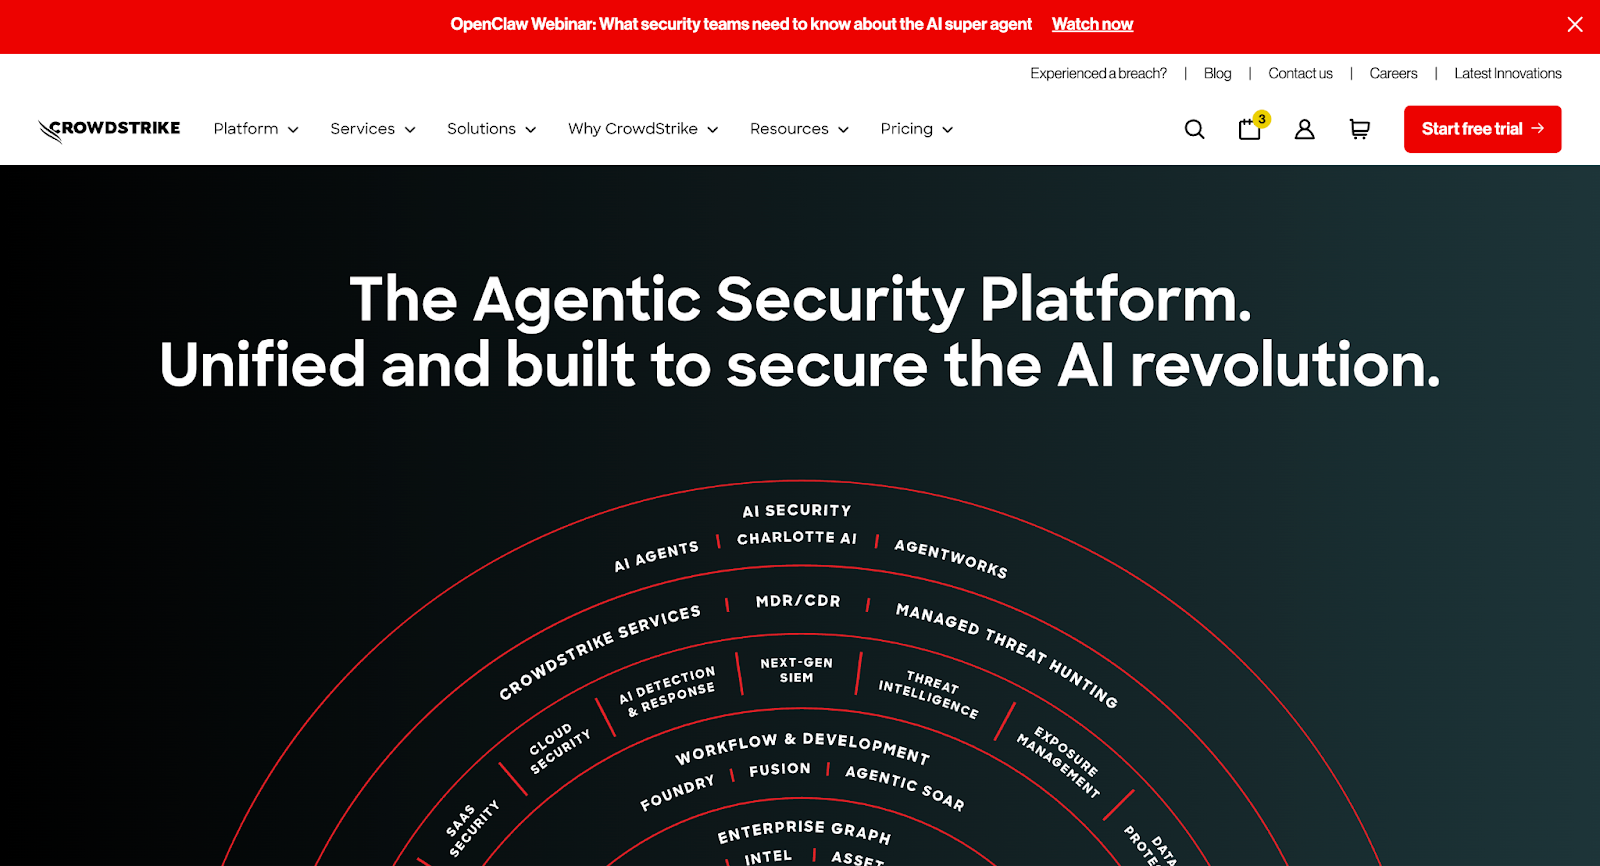
Task: Select CHARLOTTE AI in the diagram
Action: [797, 538]
